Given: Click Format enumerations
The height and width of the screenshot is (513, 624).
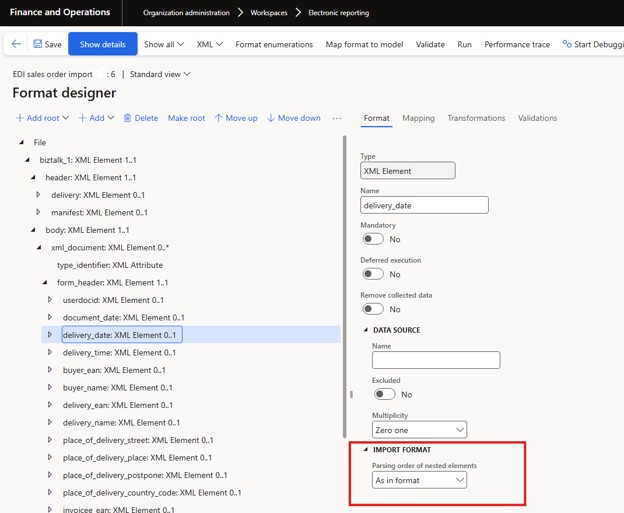Looking at the screenshot, I should click(x=274, y=44).
